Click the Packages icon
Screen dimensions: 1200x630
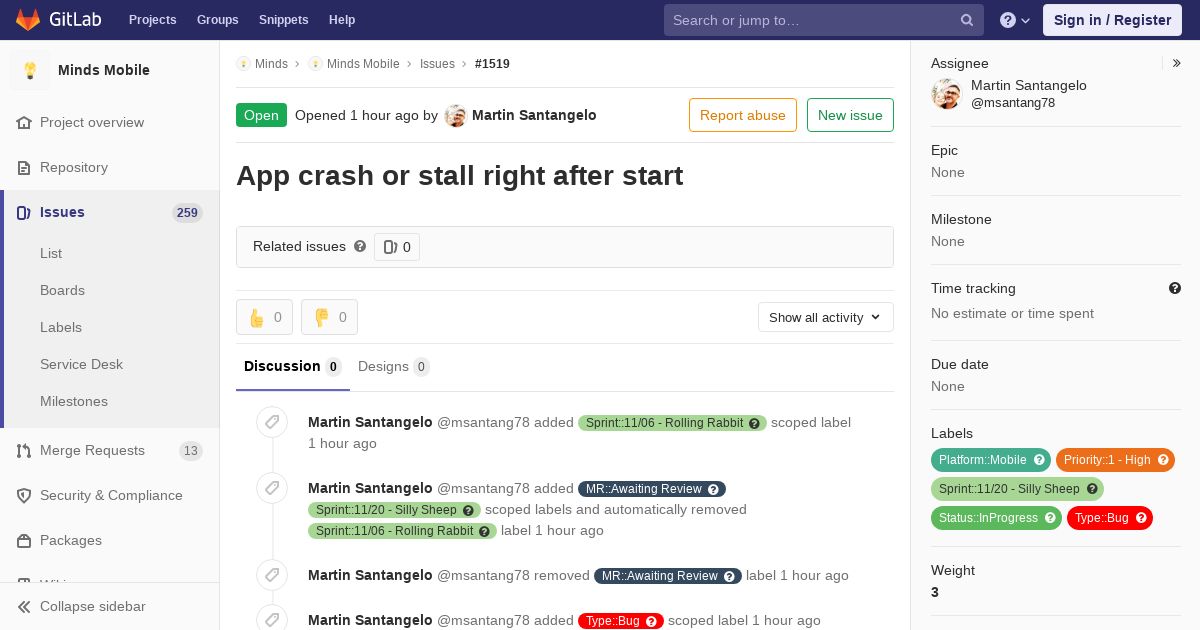click(x=24, y=540)
